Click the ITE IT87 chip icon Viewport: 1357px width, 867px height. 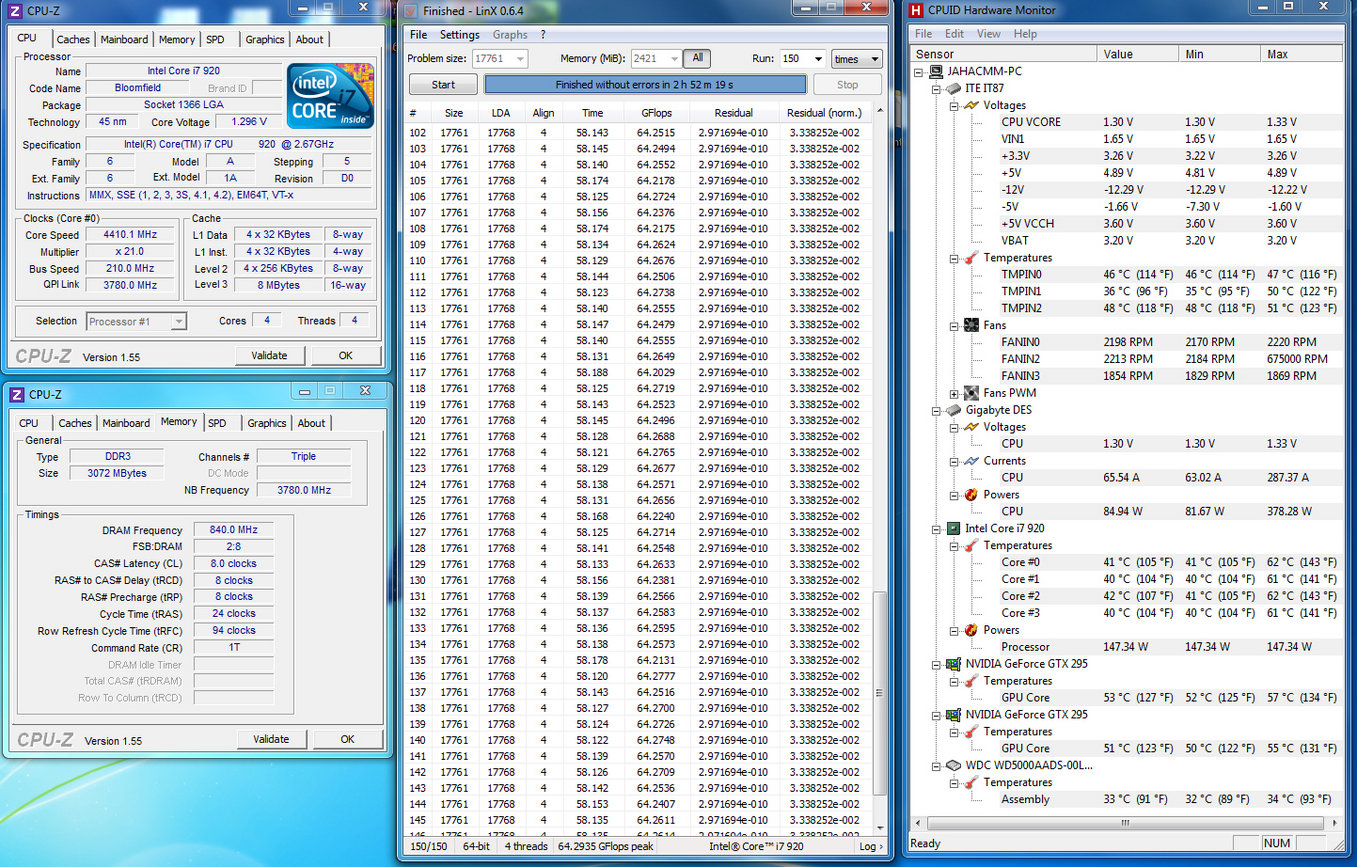pyautogui.click(x=952, y=89)
